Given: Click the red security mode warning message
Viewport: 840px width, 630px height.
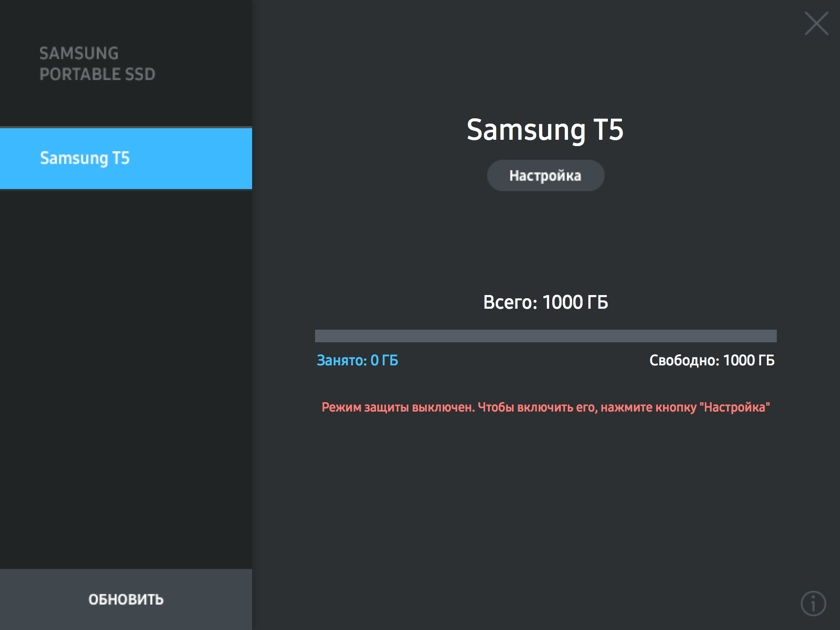Looking at the screenshot, I should tap(545, 408).
